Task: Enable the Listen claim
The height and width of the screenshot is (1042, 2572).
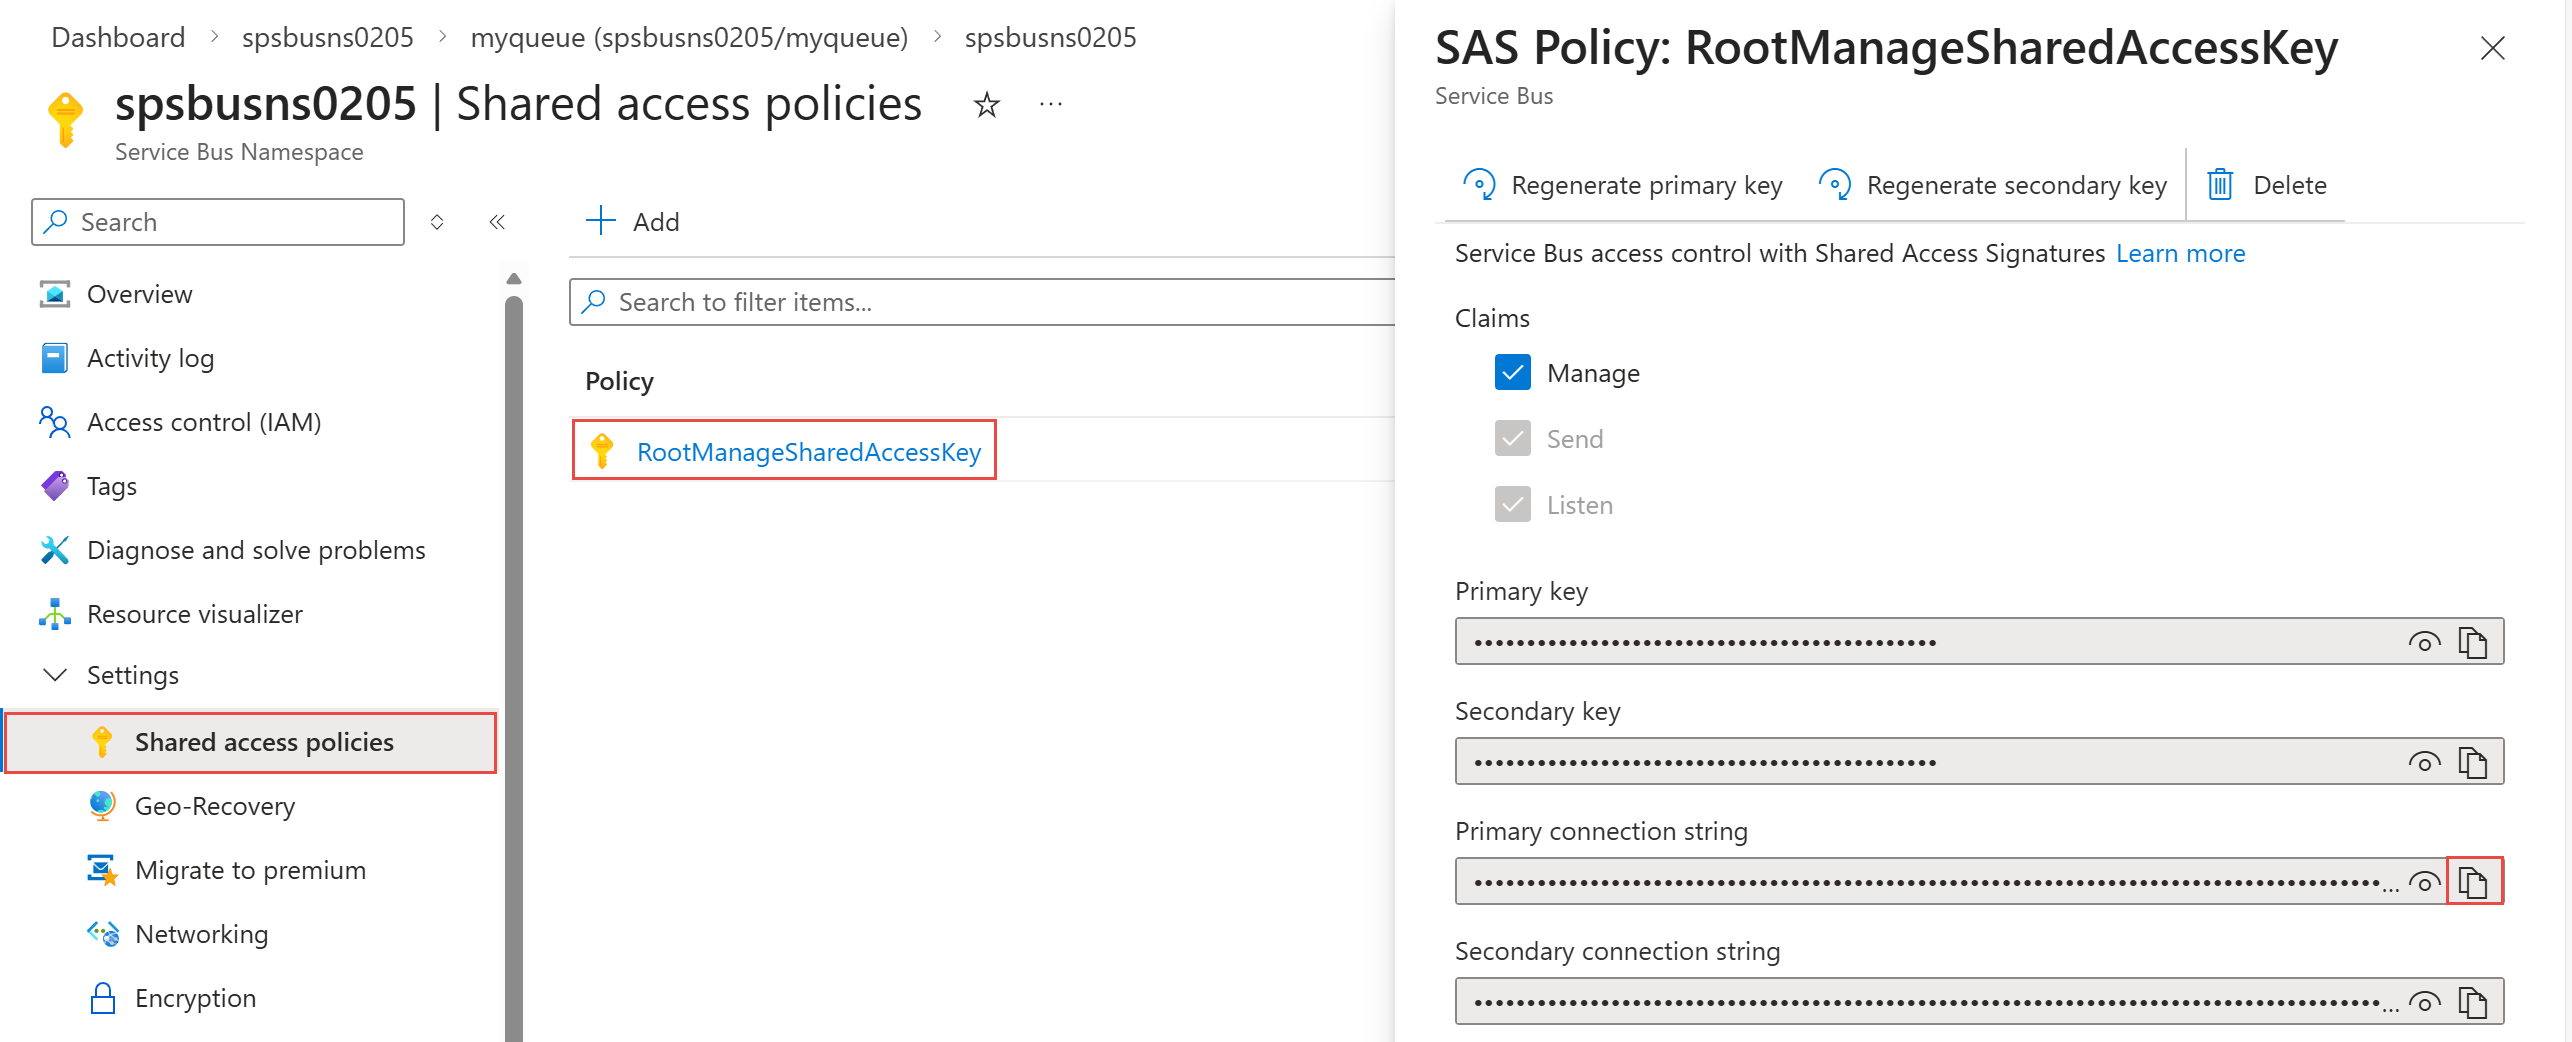Action: tap(1512, 504)
